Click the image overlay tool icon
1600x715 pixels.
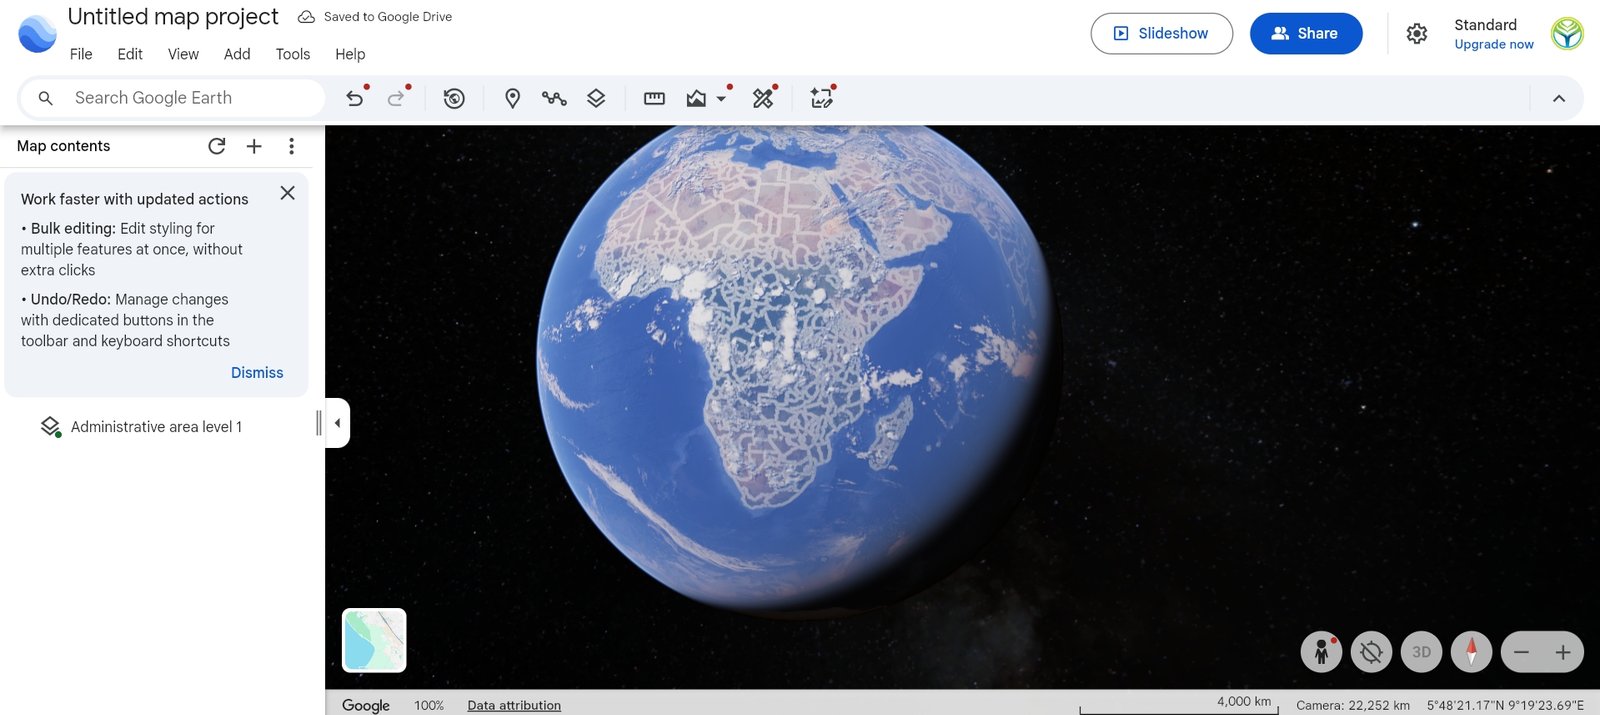pyautogui.click(x=696, y=98)
